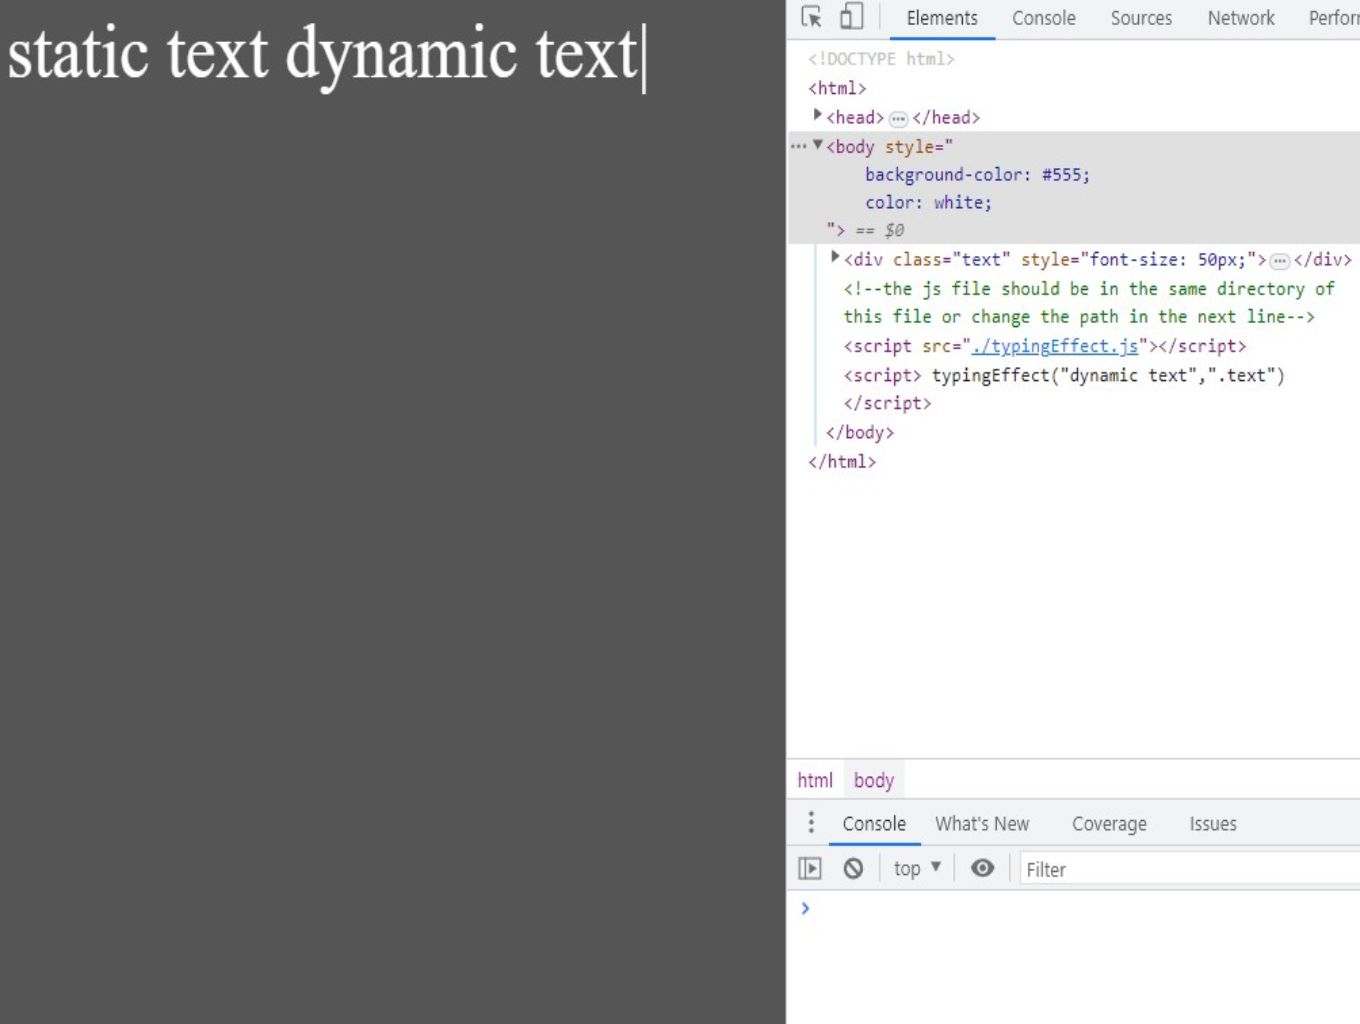The height and width of the screenshot is (1024, 1360).
Task: Expand the div class text node
Action: (x=835, y=258)
